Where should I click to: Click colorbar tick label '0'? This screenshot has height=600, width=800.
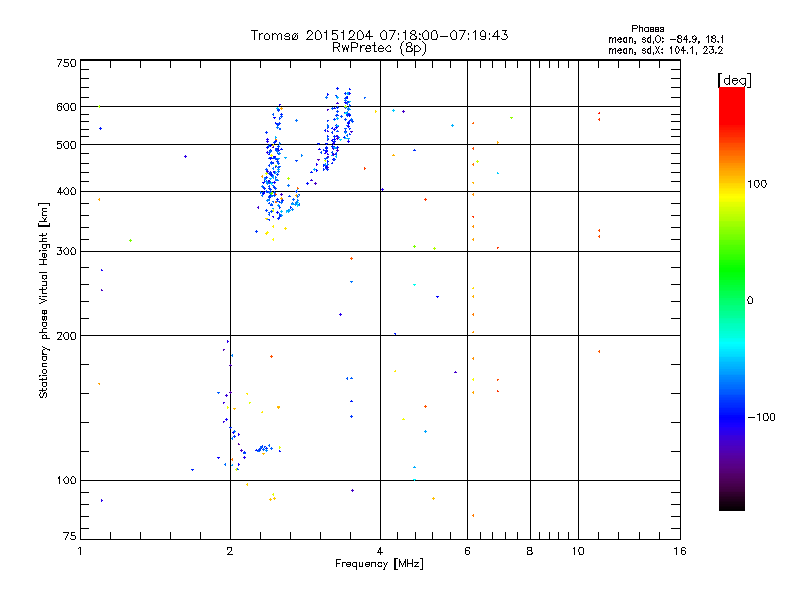750,301
